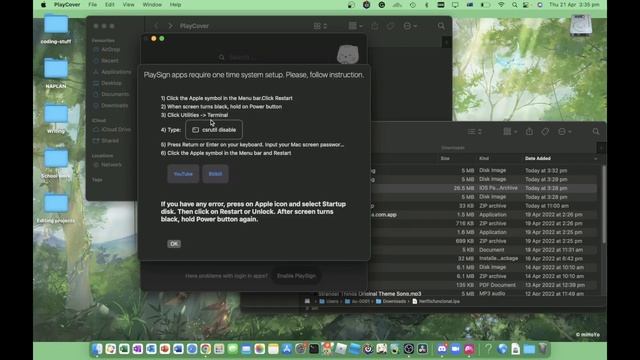Change view mode in PlayCover Finder window
The height and width of the screenshot is (360, 640).
320,26
